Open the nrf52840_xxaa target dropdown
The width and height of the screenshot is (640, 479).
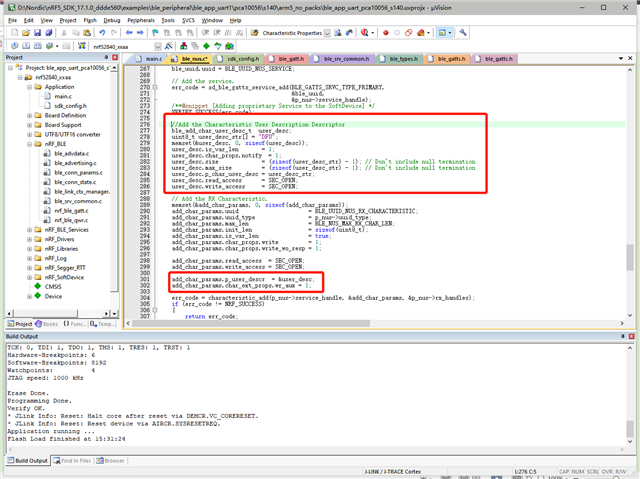[x=156, y=46]
